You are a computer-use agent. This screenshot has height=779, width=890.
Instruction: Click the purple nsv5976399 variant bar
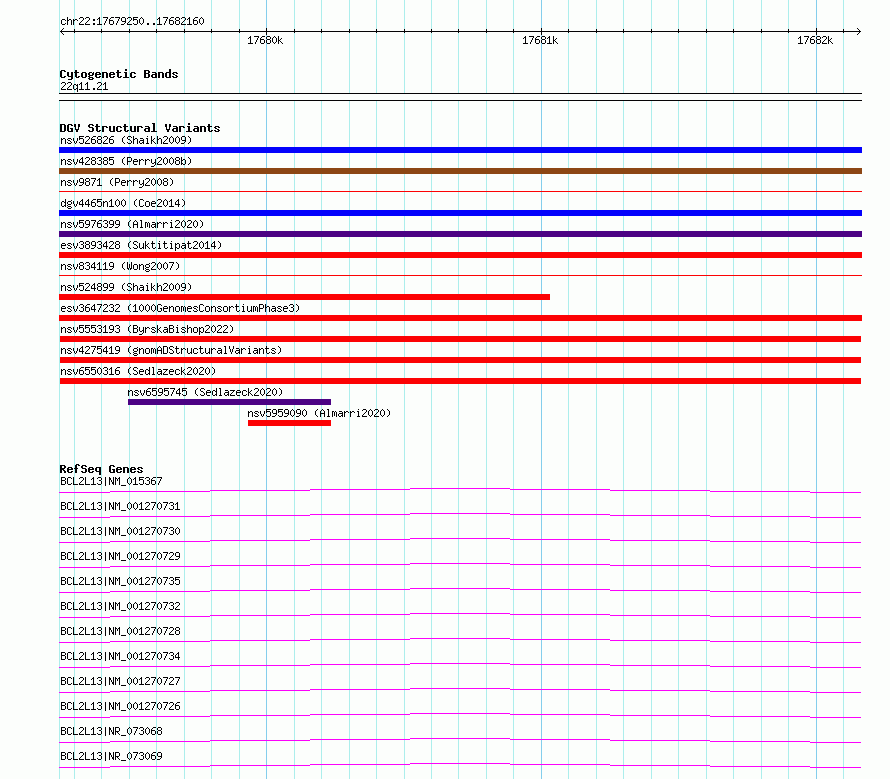pyautogui.click(x=460, y=234)
